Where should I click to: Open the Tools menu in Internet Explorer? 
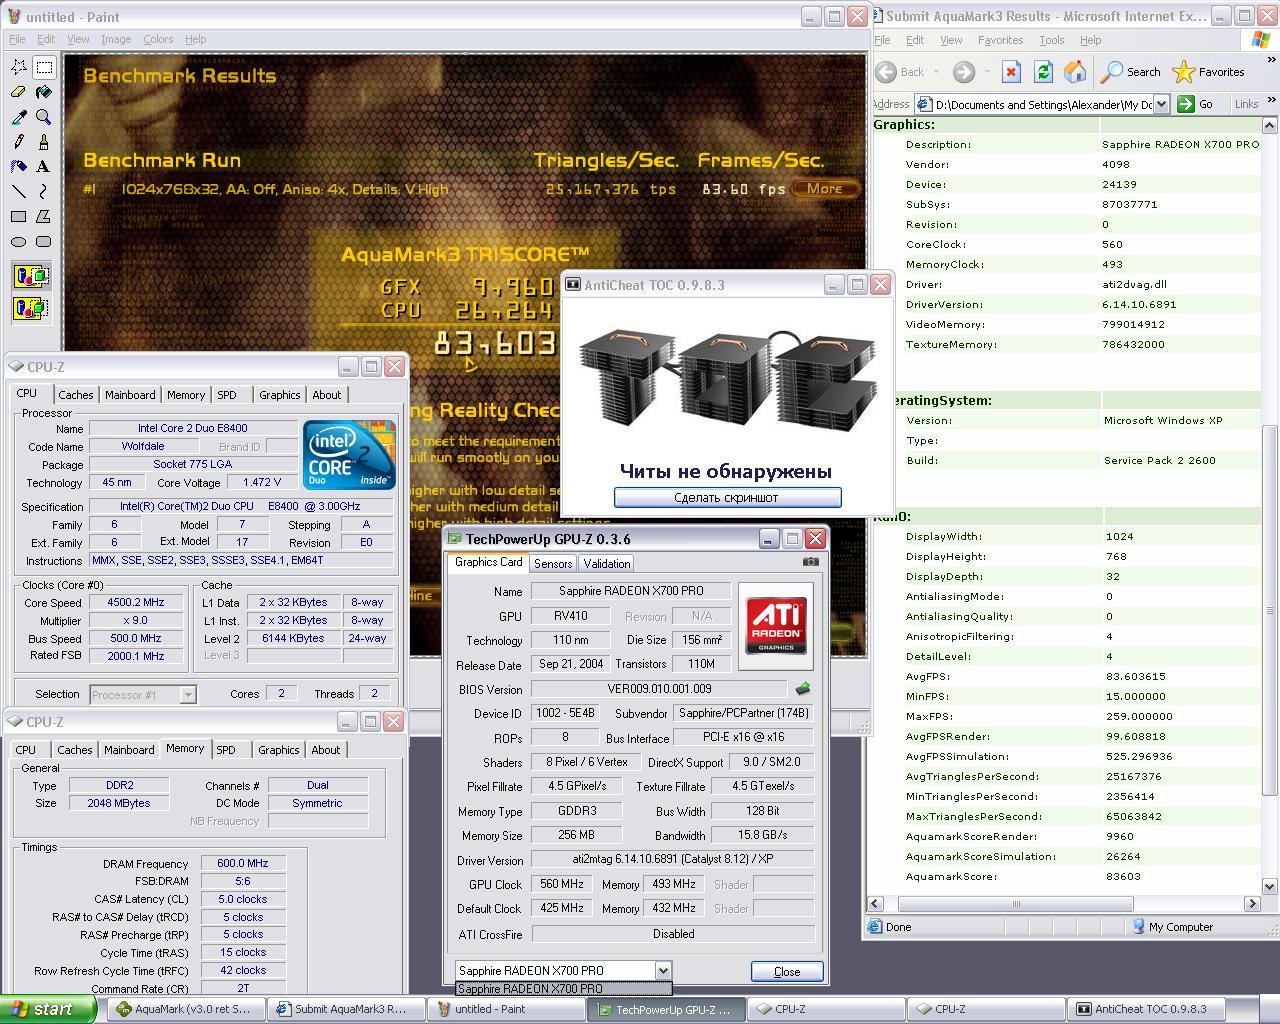pos(1051,40)
